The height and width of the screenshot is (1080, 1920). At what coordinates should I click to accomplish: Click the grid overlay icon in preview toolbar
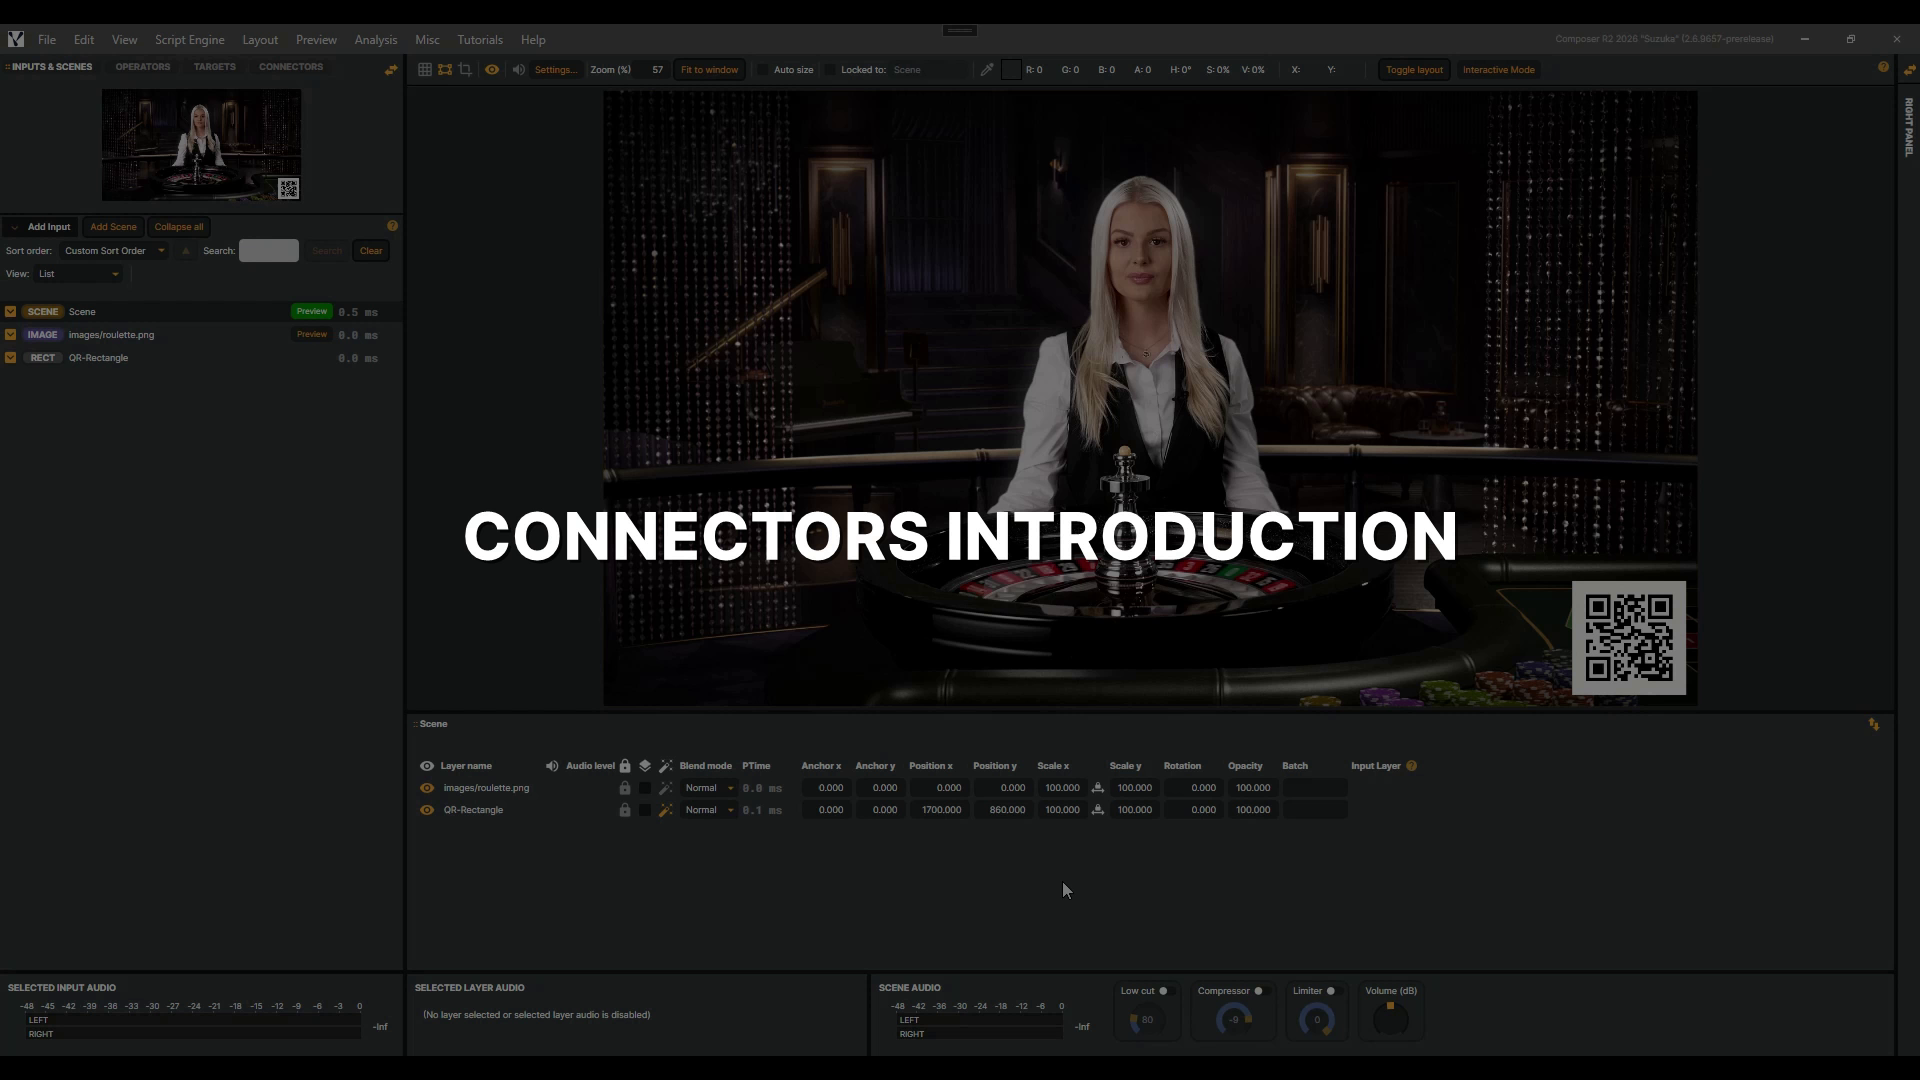coord(425,70)
